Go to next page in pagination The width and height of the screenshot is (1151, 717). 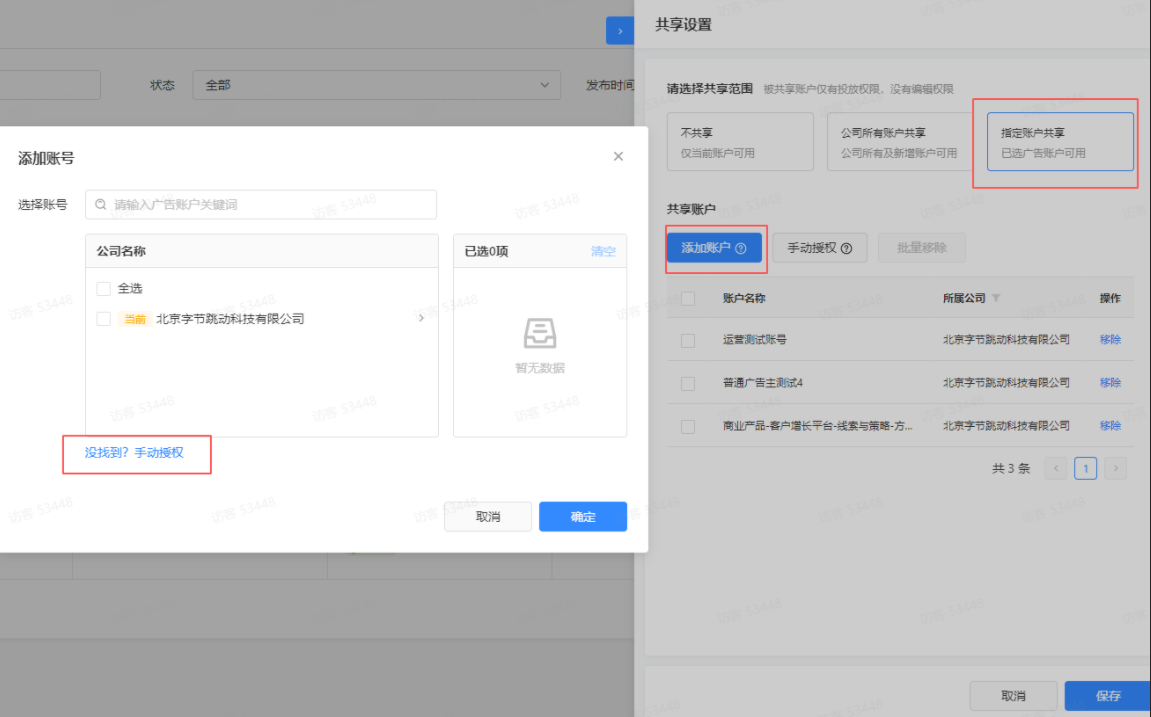(1115, 468)
